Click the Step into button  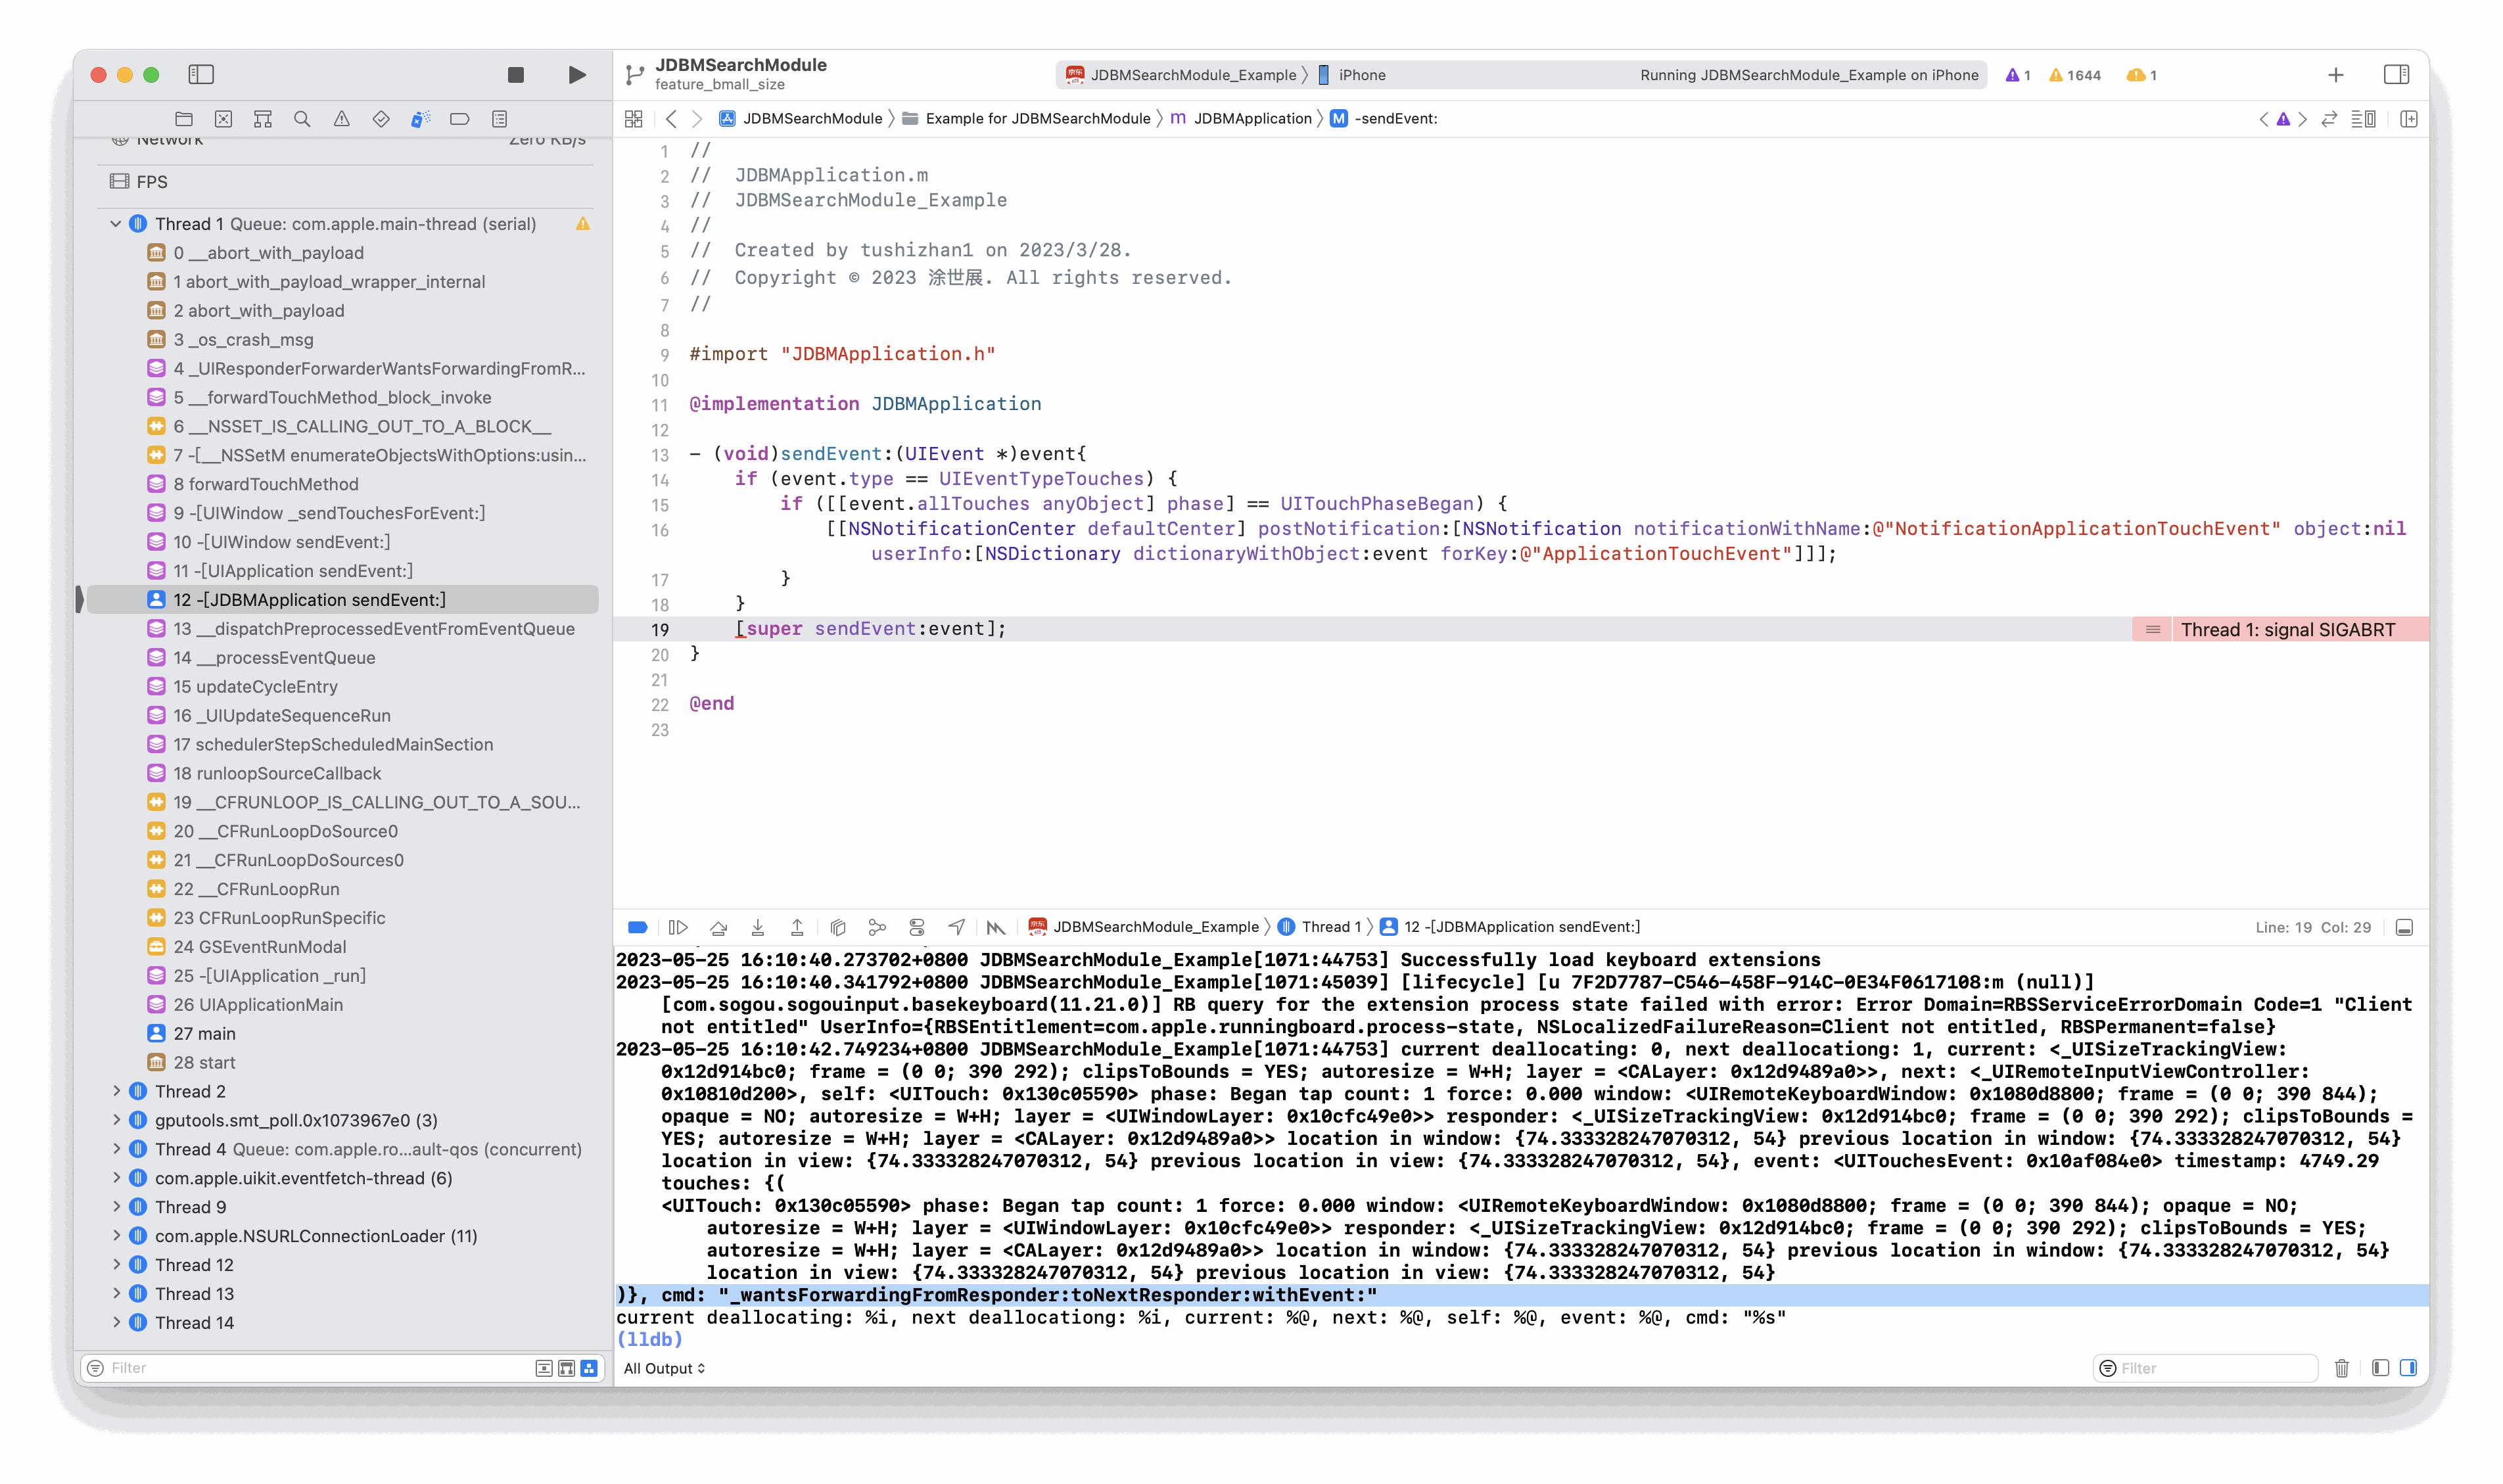tap(758, 927)
